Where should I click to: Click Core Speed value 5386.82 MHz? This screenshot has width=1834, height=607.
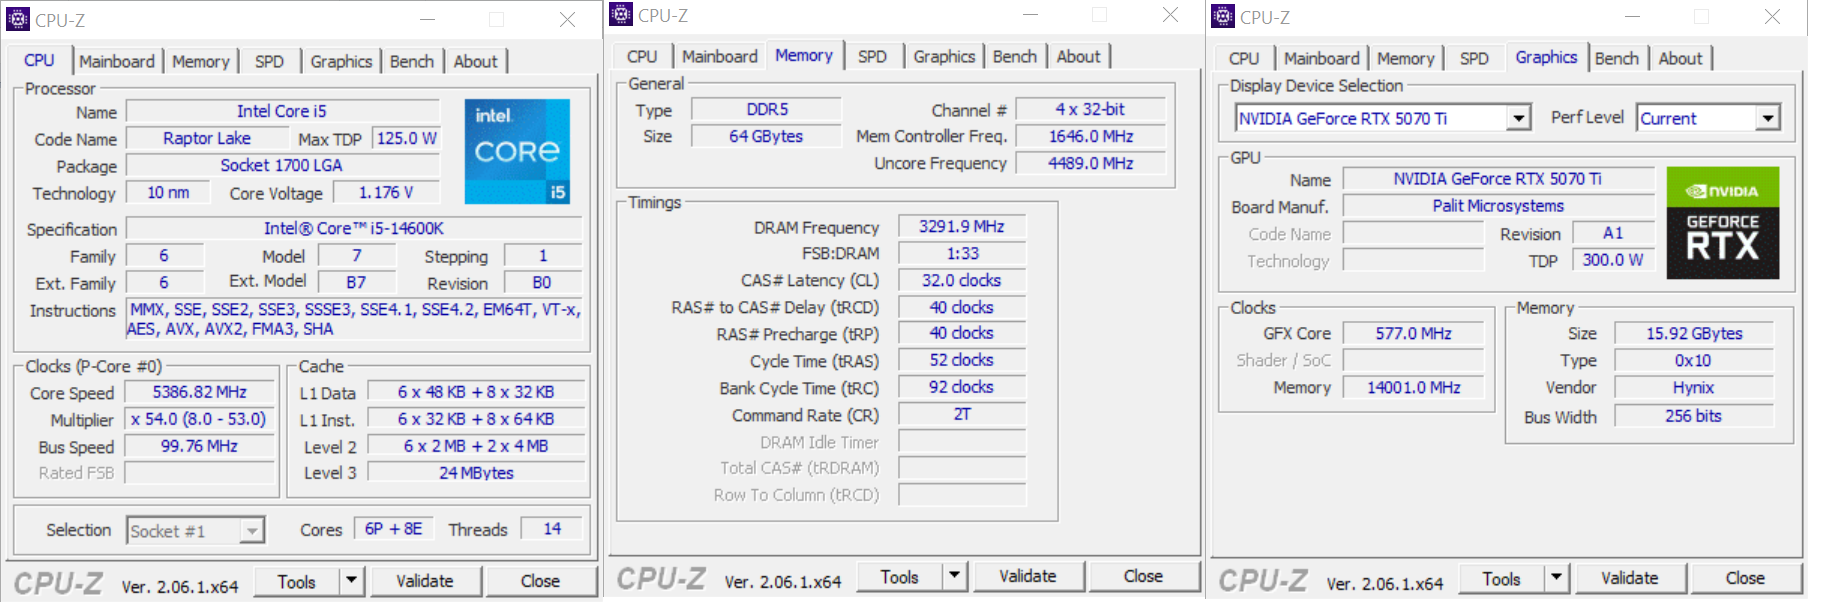[x=200, y=392]
